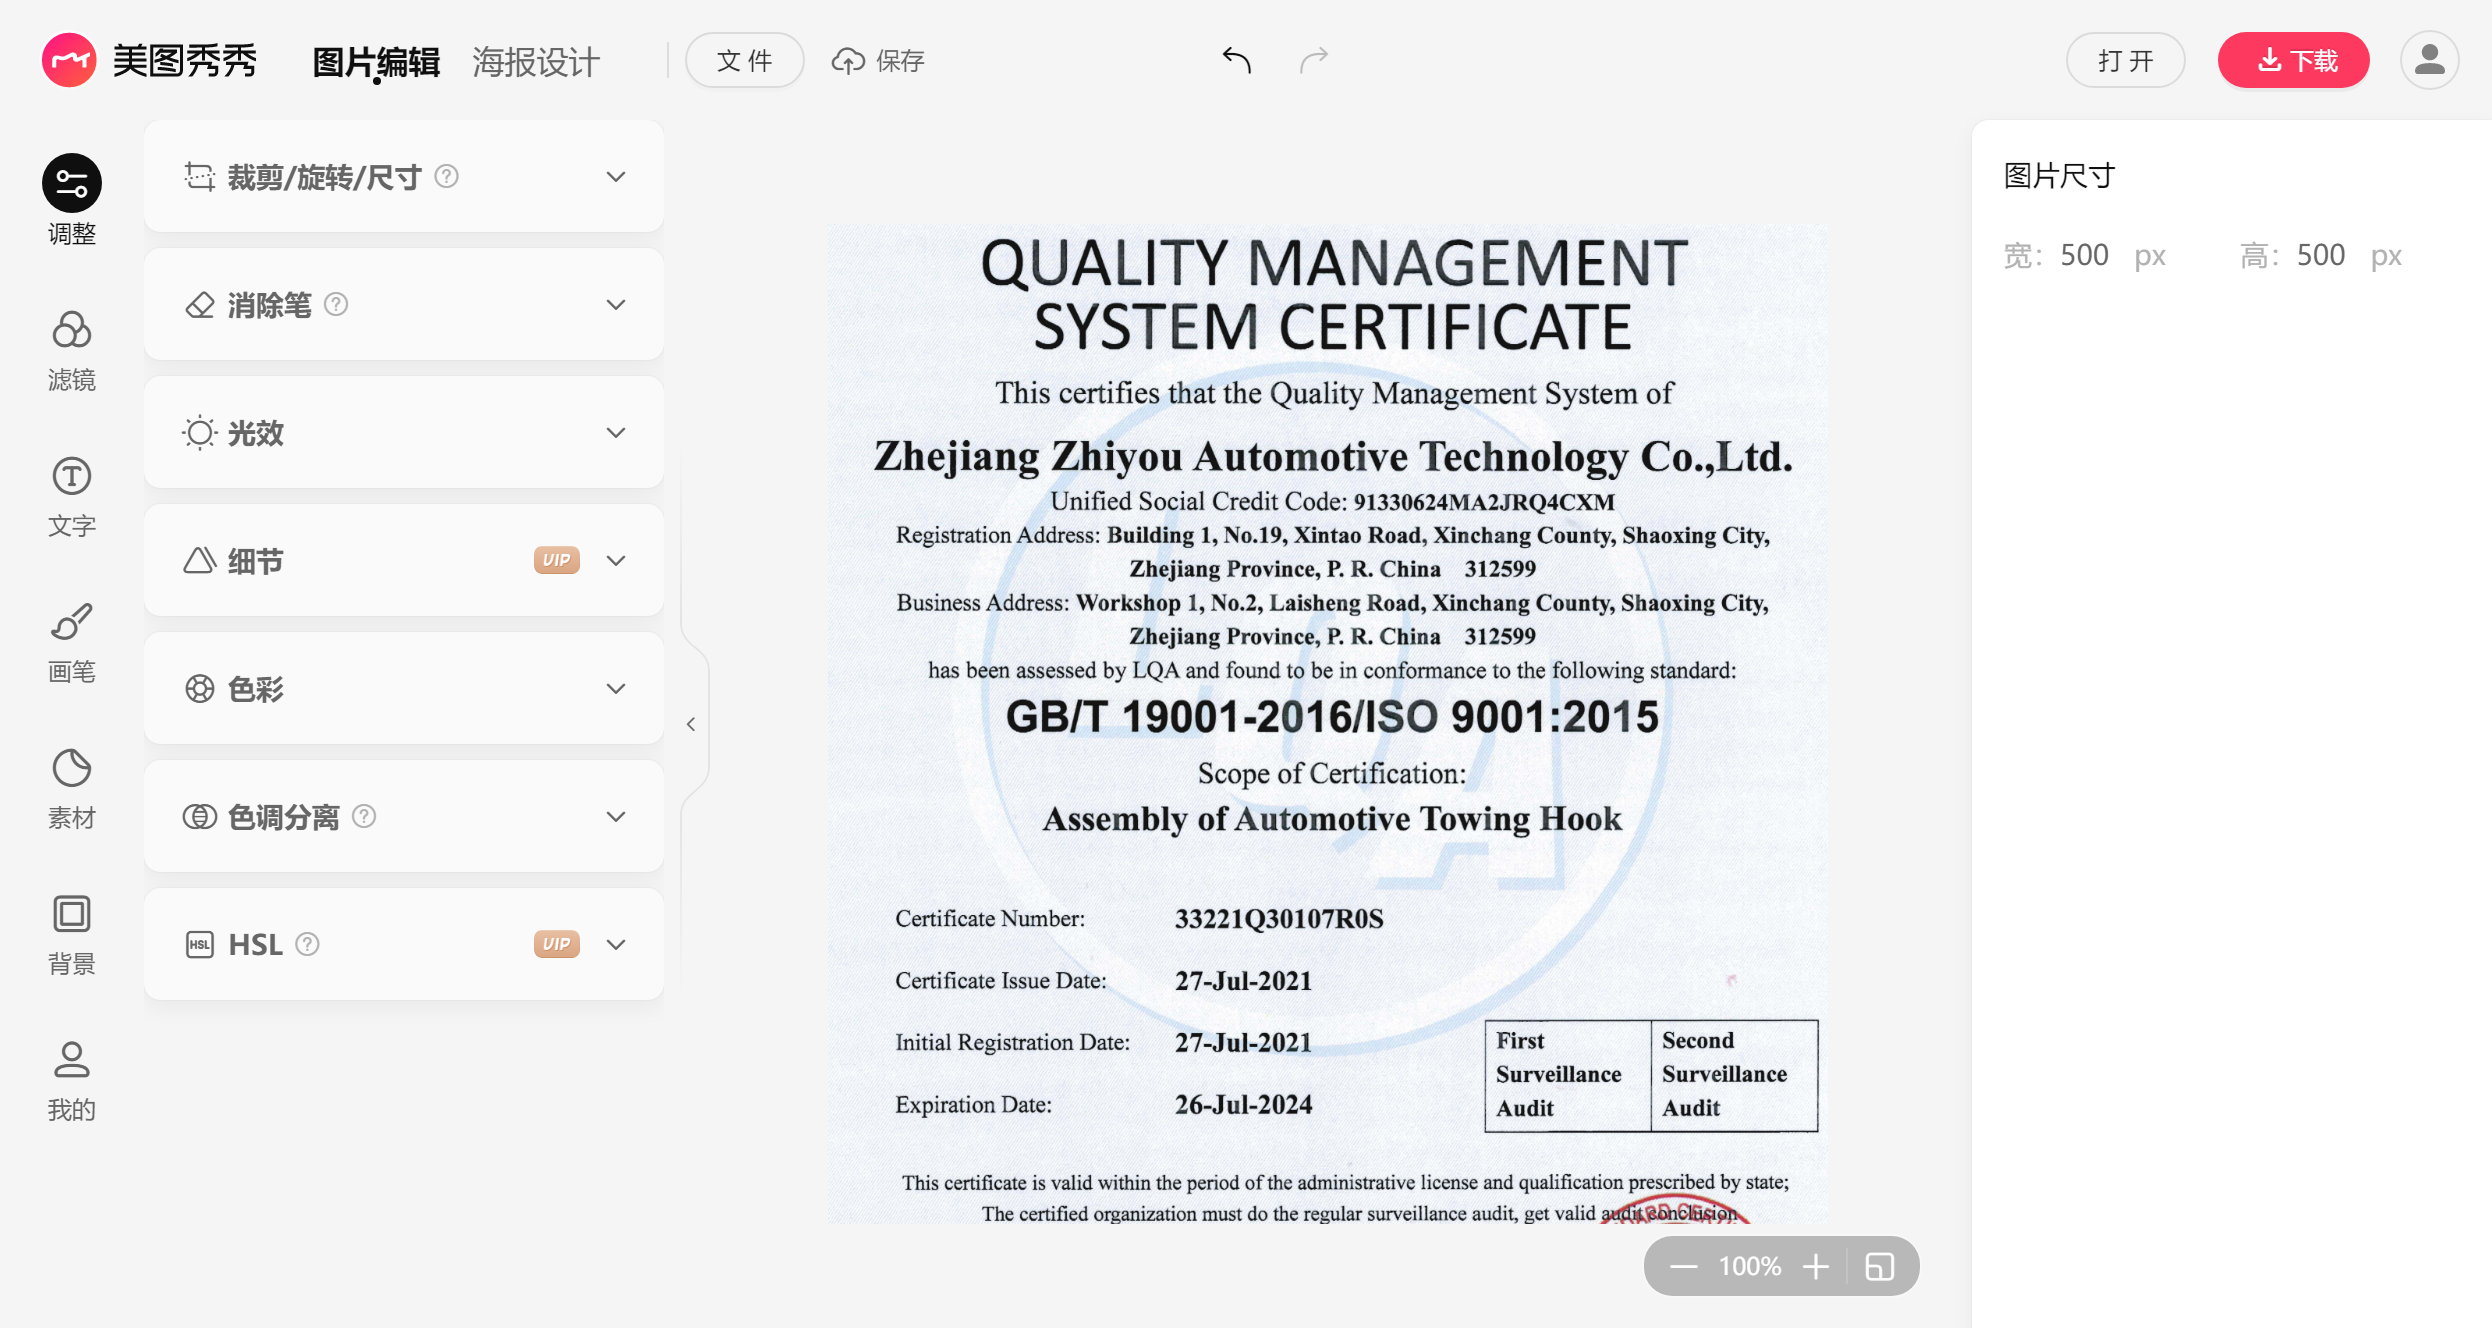Click the redo arrow icon

click(1313, 61)
